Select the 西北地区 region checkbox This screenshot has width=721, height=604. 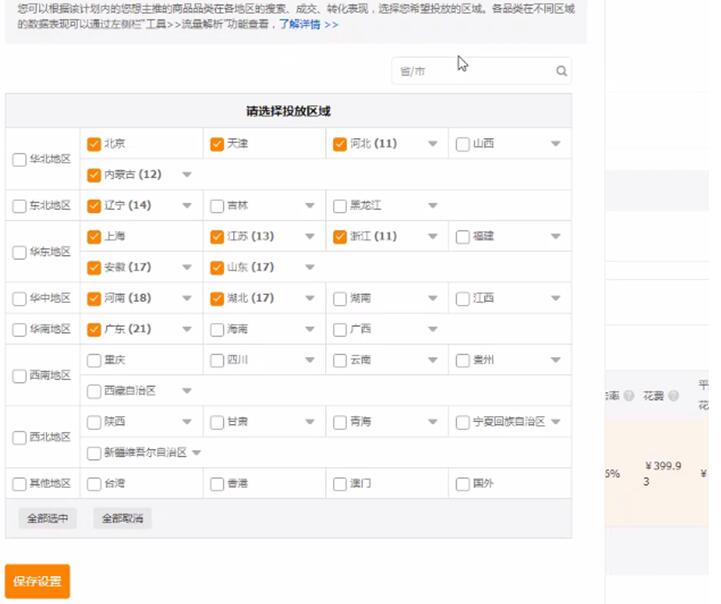(19, 438)
